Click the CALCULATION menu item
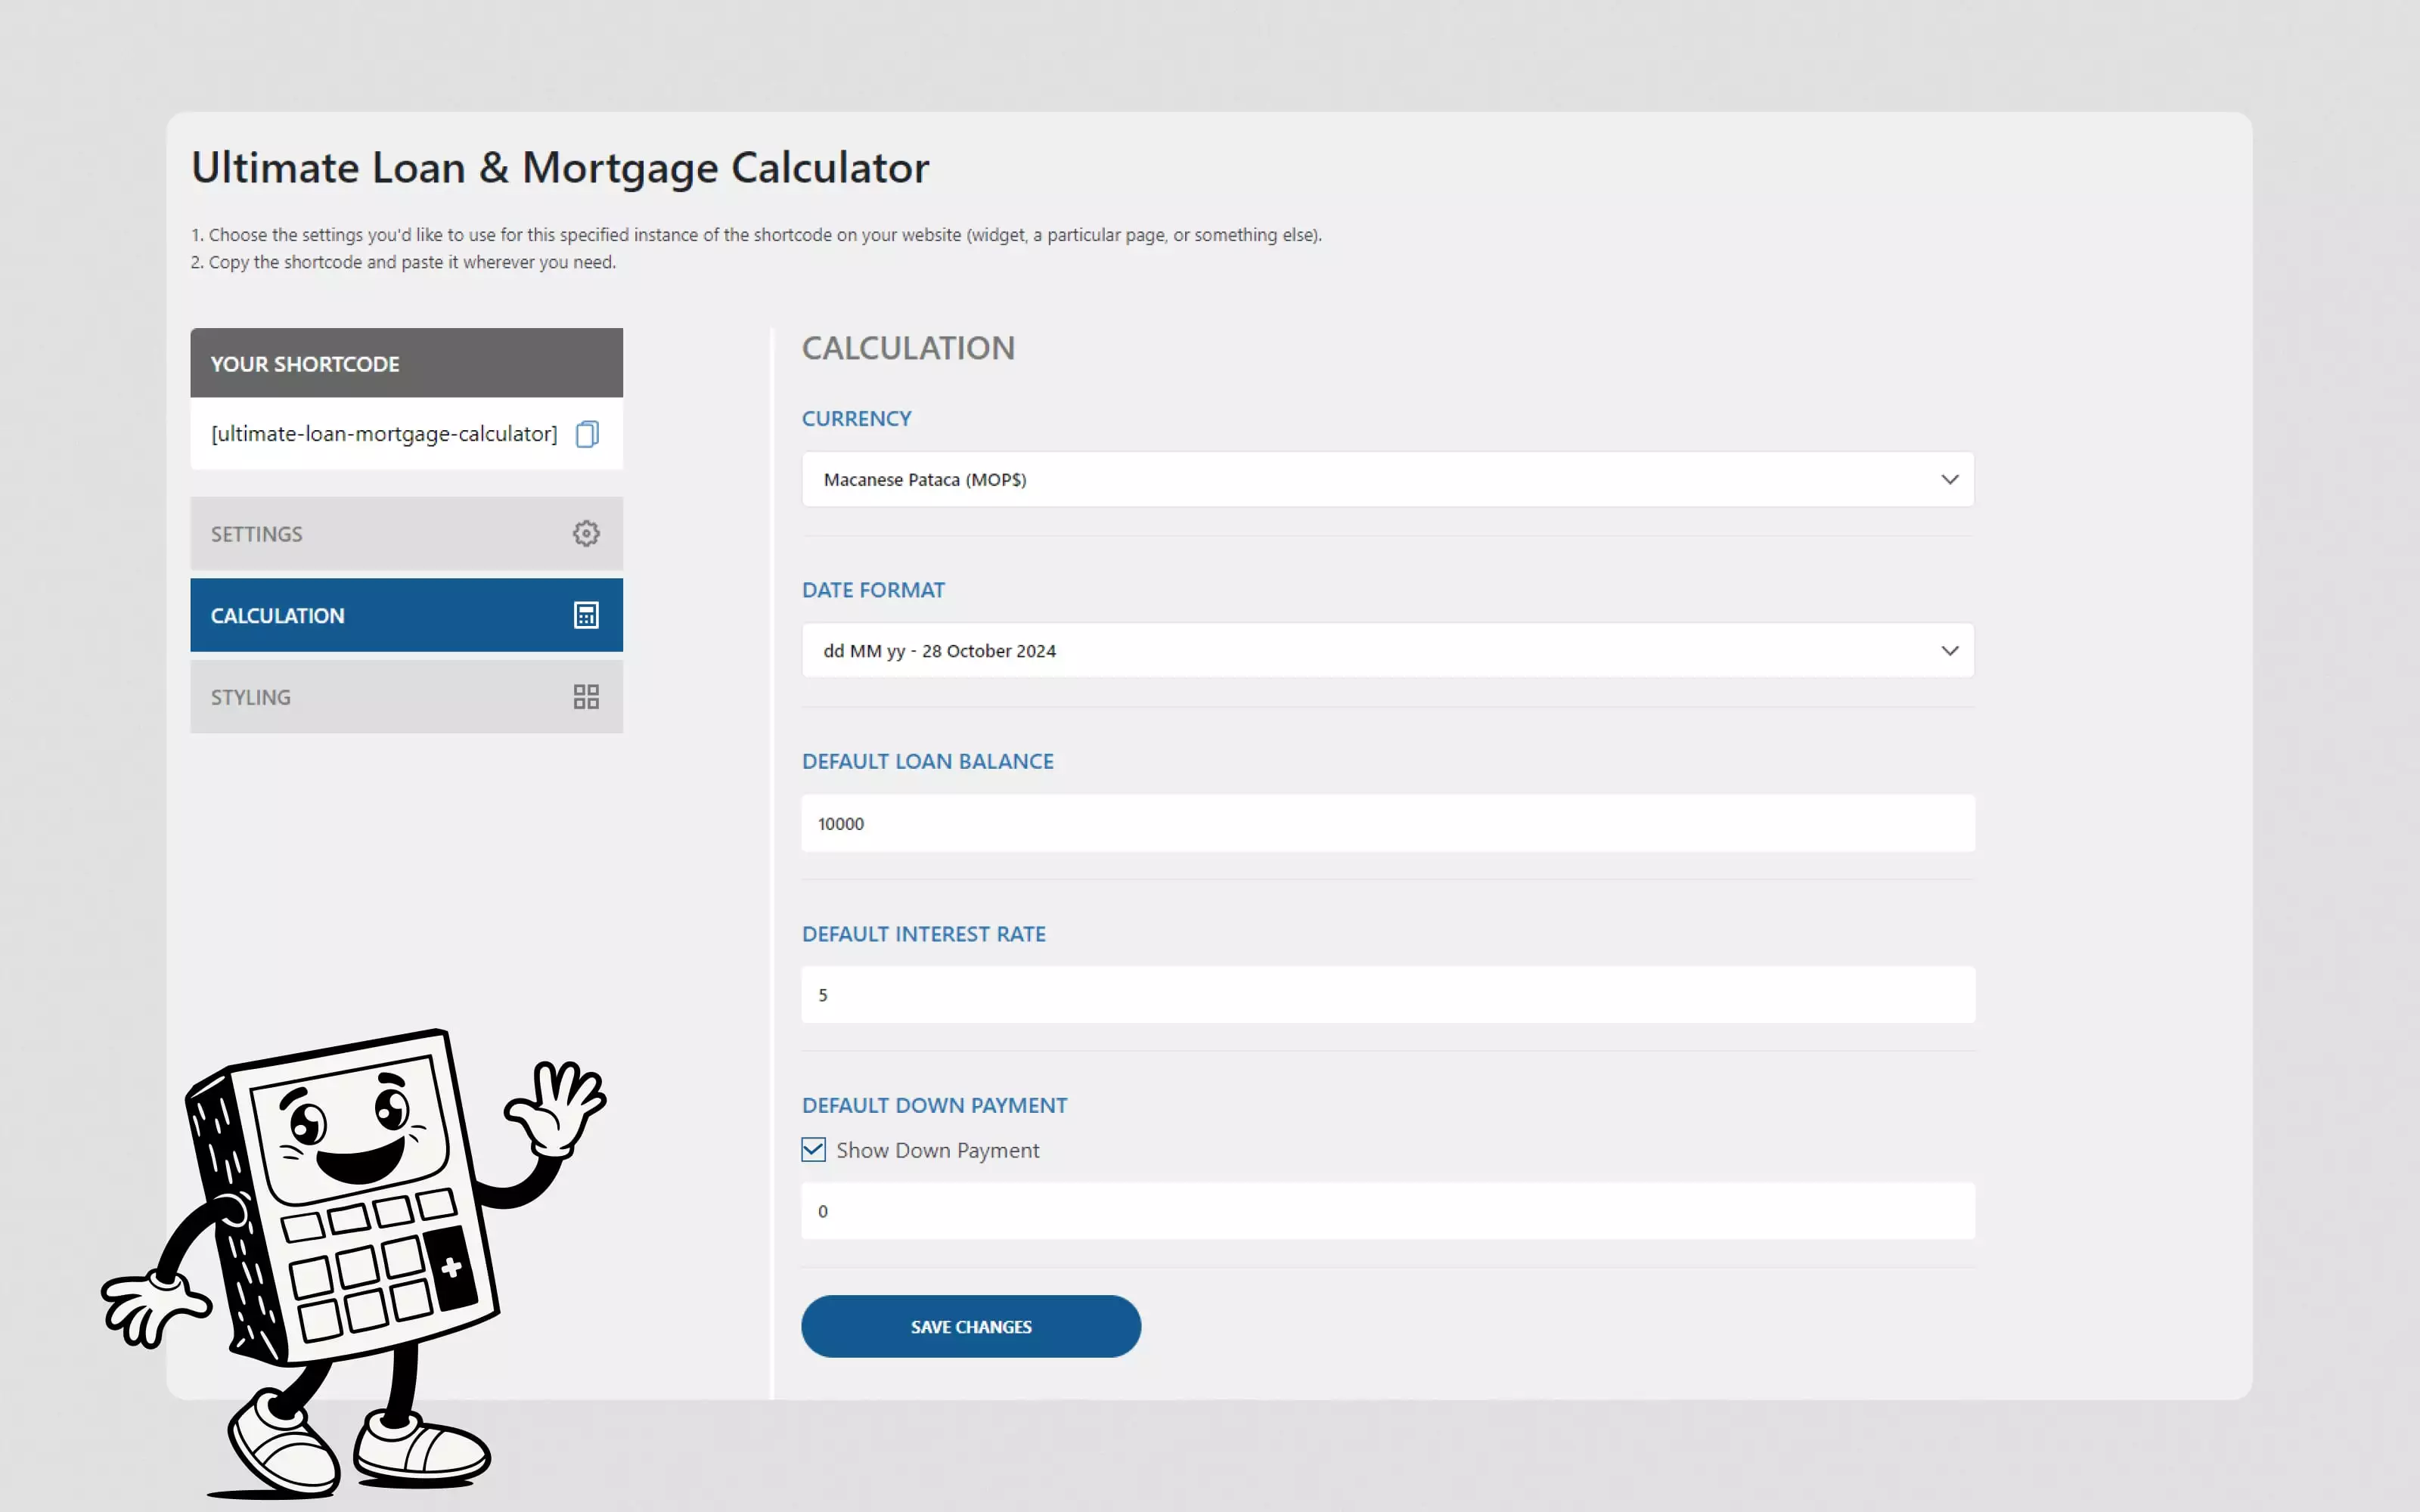The width and height of the screenshot is (2420, 1512). [x=408, y=615]
